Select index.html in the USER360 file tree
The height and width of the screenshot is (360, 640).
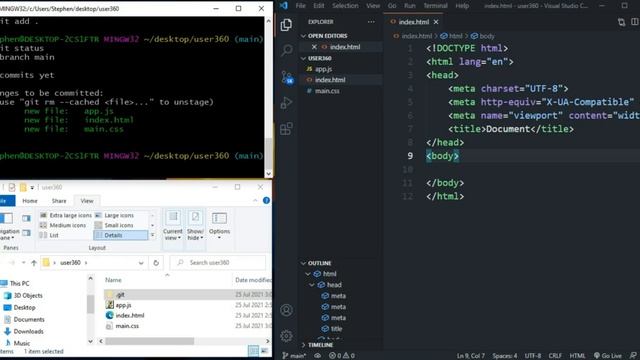pyautogui.click(x=330, y=80)
